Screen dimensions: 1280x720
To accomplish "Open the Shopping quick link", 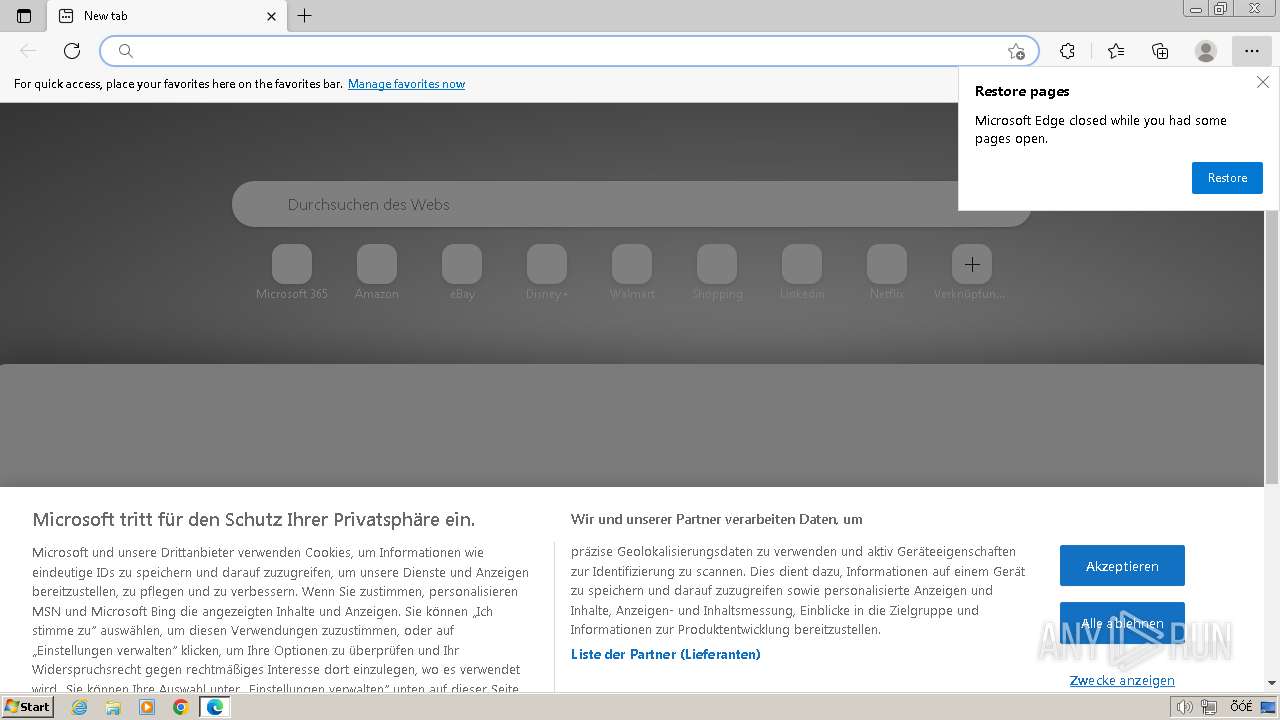I will pyautogui.click(x=717, y=272).
